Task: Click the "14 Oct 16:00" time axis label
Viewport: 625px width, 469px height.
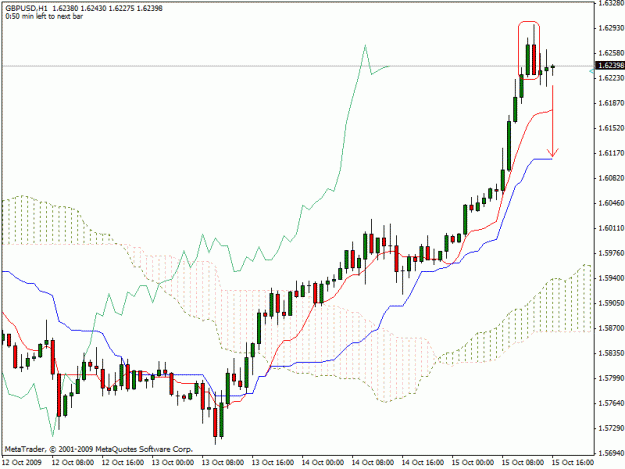Action: click(423, 463)
